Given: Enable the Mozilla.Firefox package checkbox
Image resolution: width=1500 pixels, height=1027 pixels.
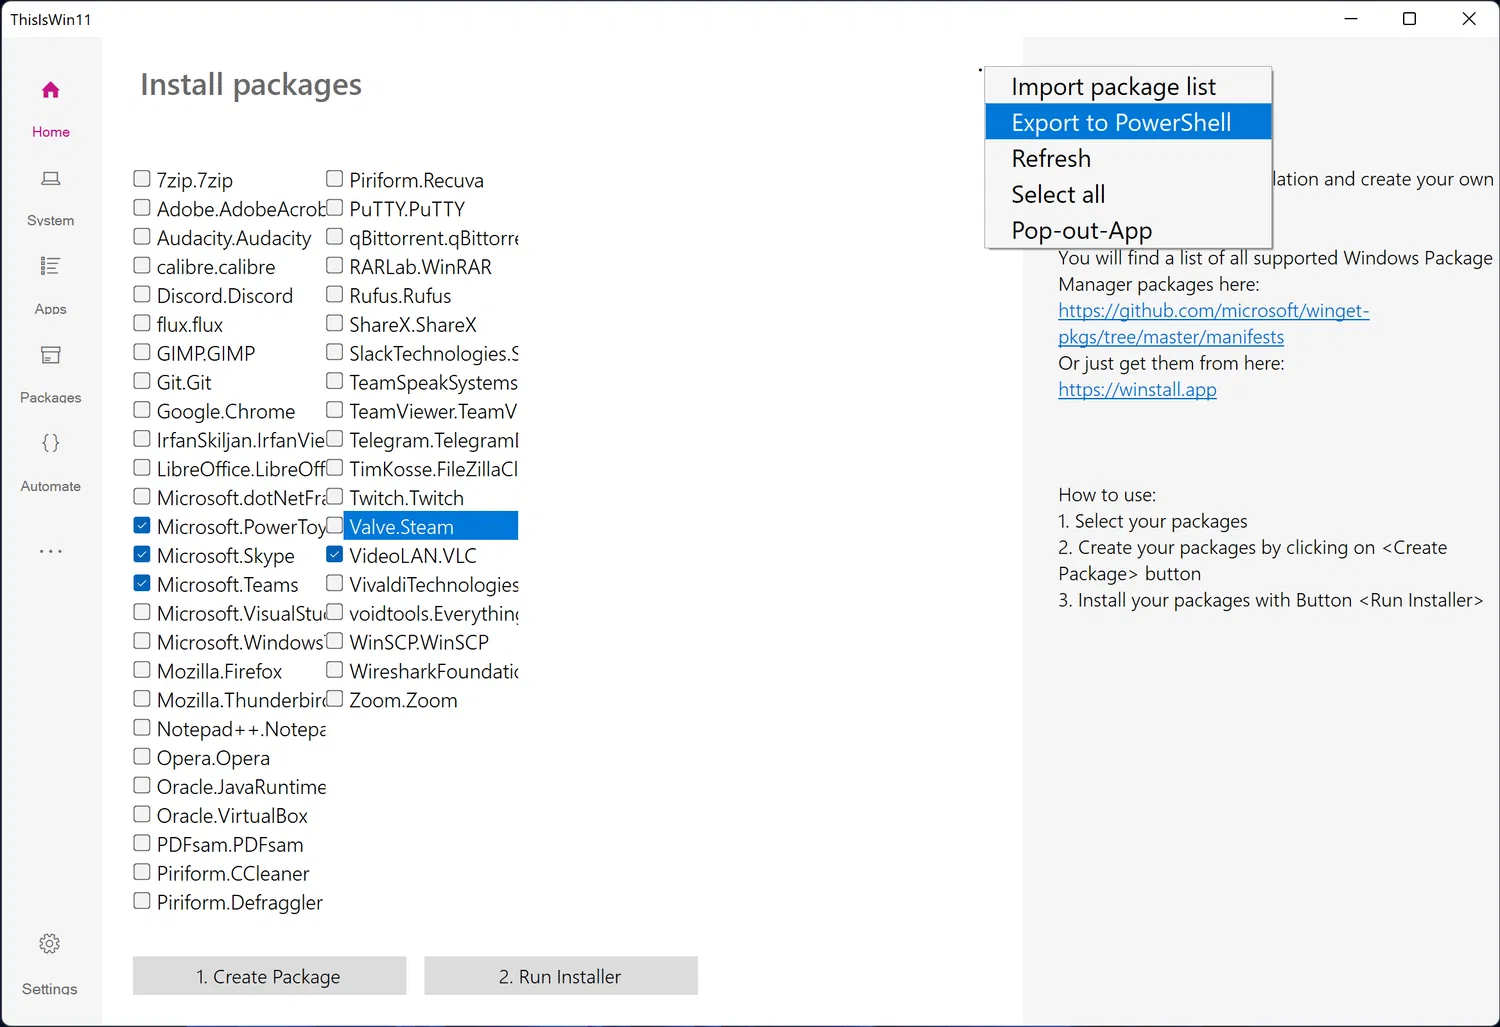Looking at the screenshot, I should pyautogui.click(x=142, y=671).
